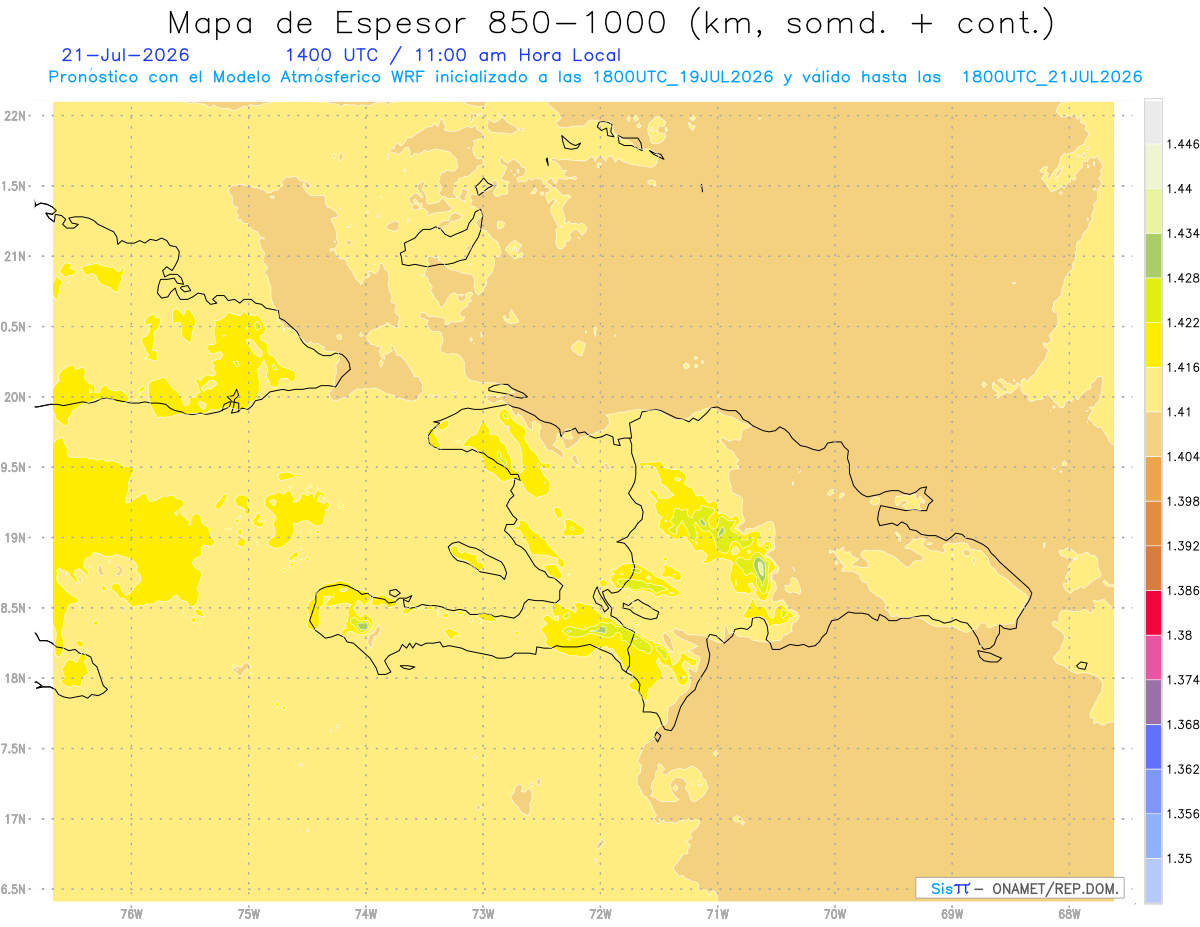The image size is (1200, 927).
Task: Click the green legend segment between 1.428 and 1.434
Action: 1153,256
